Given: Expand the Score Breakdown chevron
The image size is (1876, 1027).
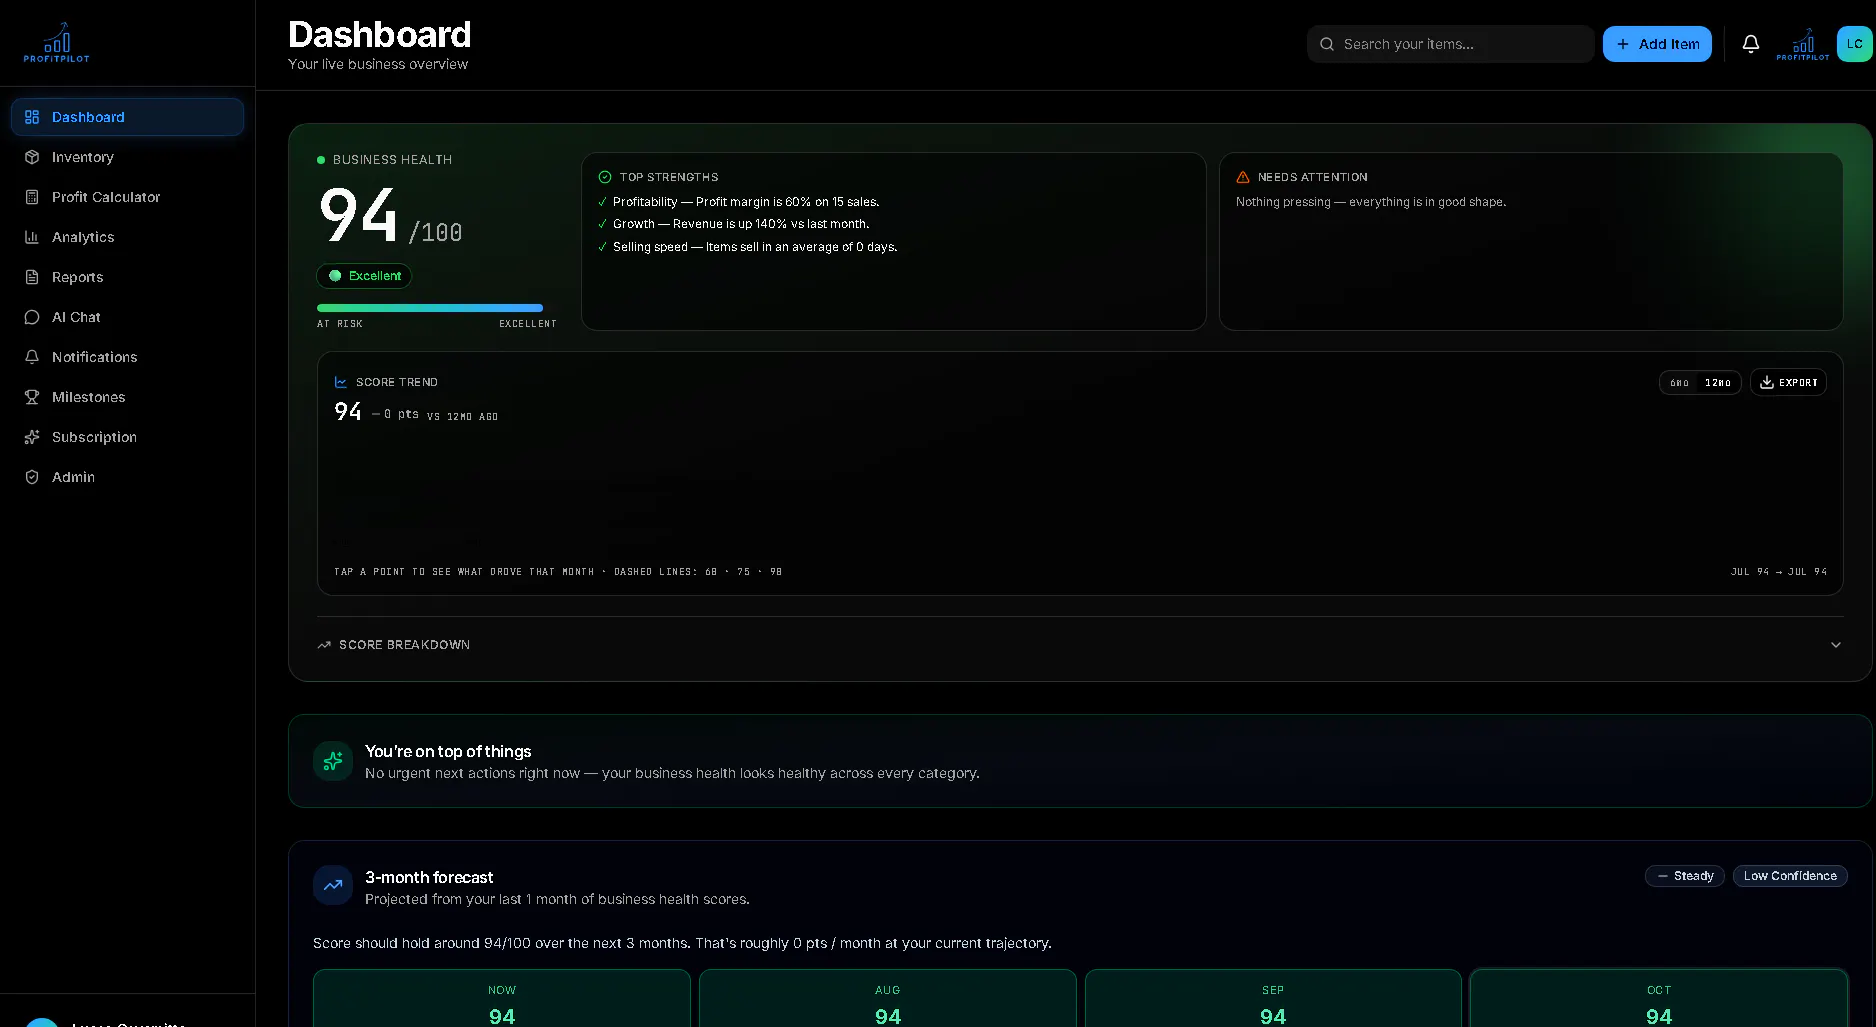Looking at the screenshot, I should [1836, 645].
